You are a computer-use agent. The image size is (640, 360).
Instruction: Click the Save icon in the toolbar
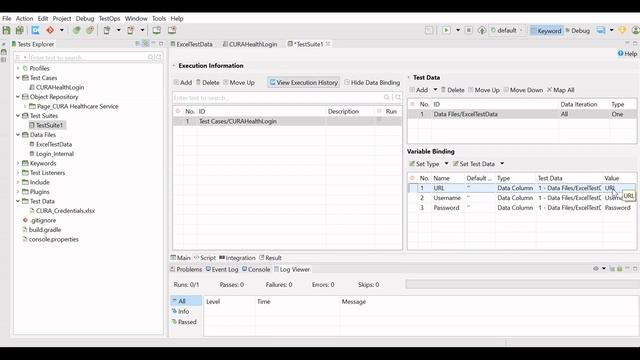point(7,30)
